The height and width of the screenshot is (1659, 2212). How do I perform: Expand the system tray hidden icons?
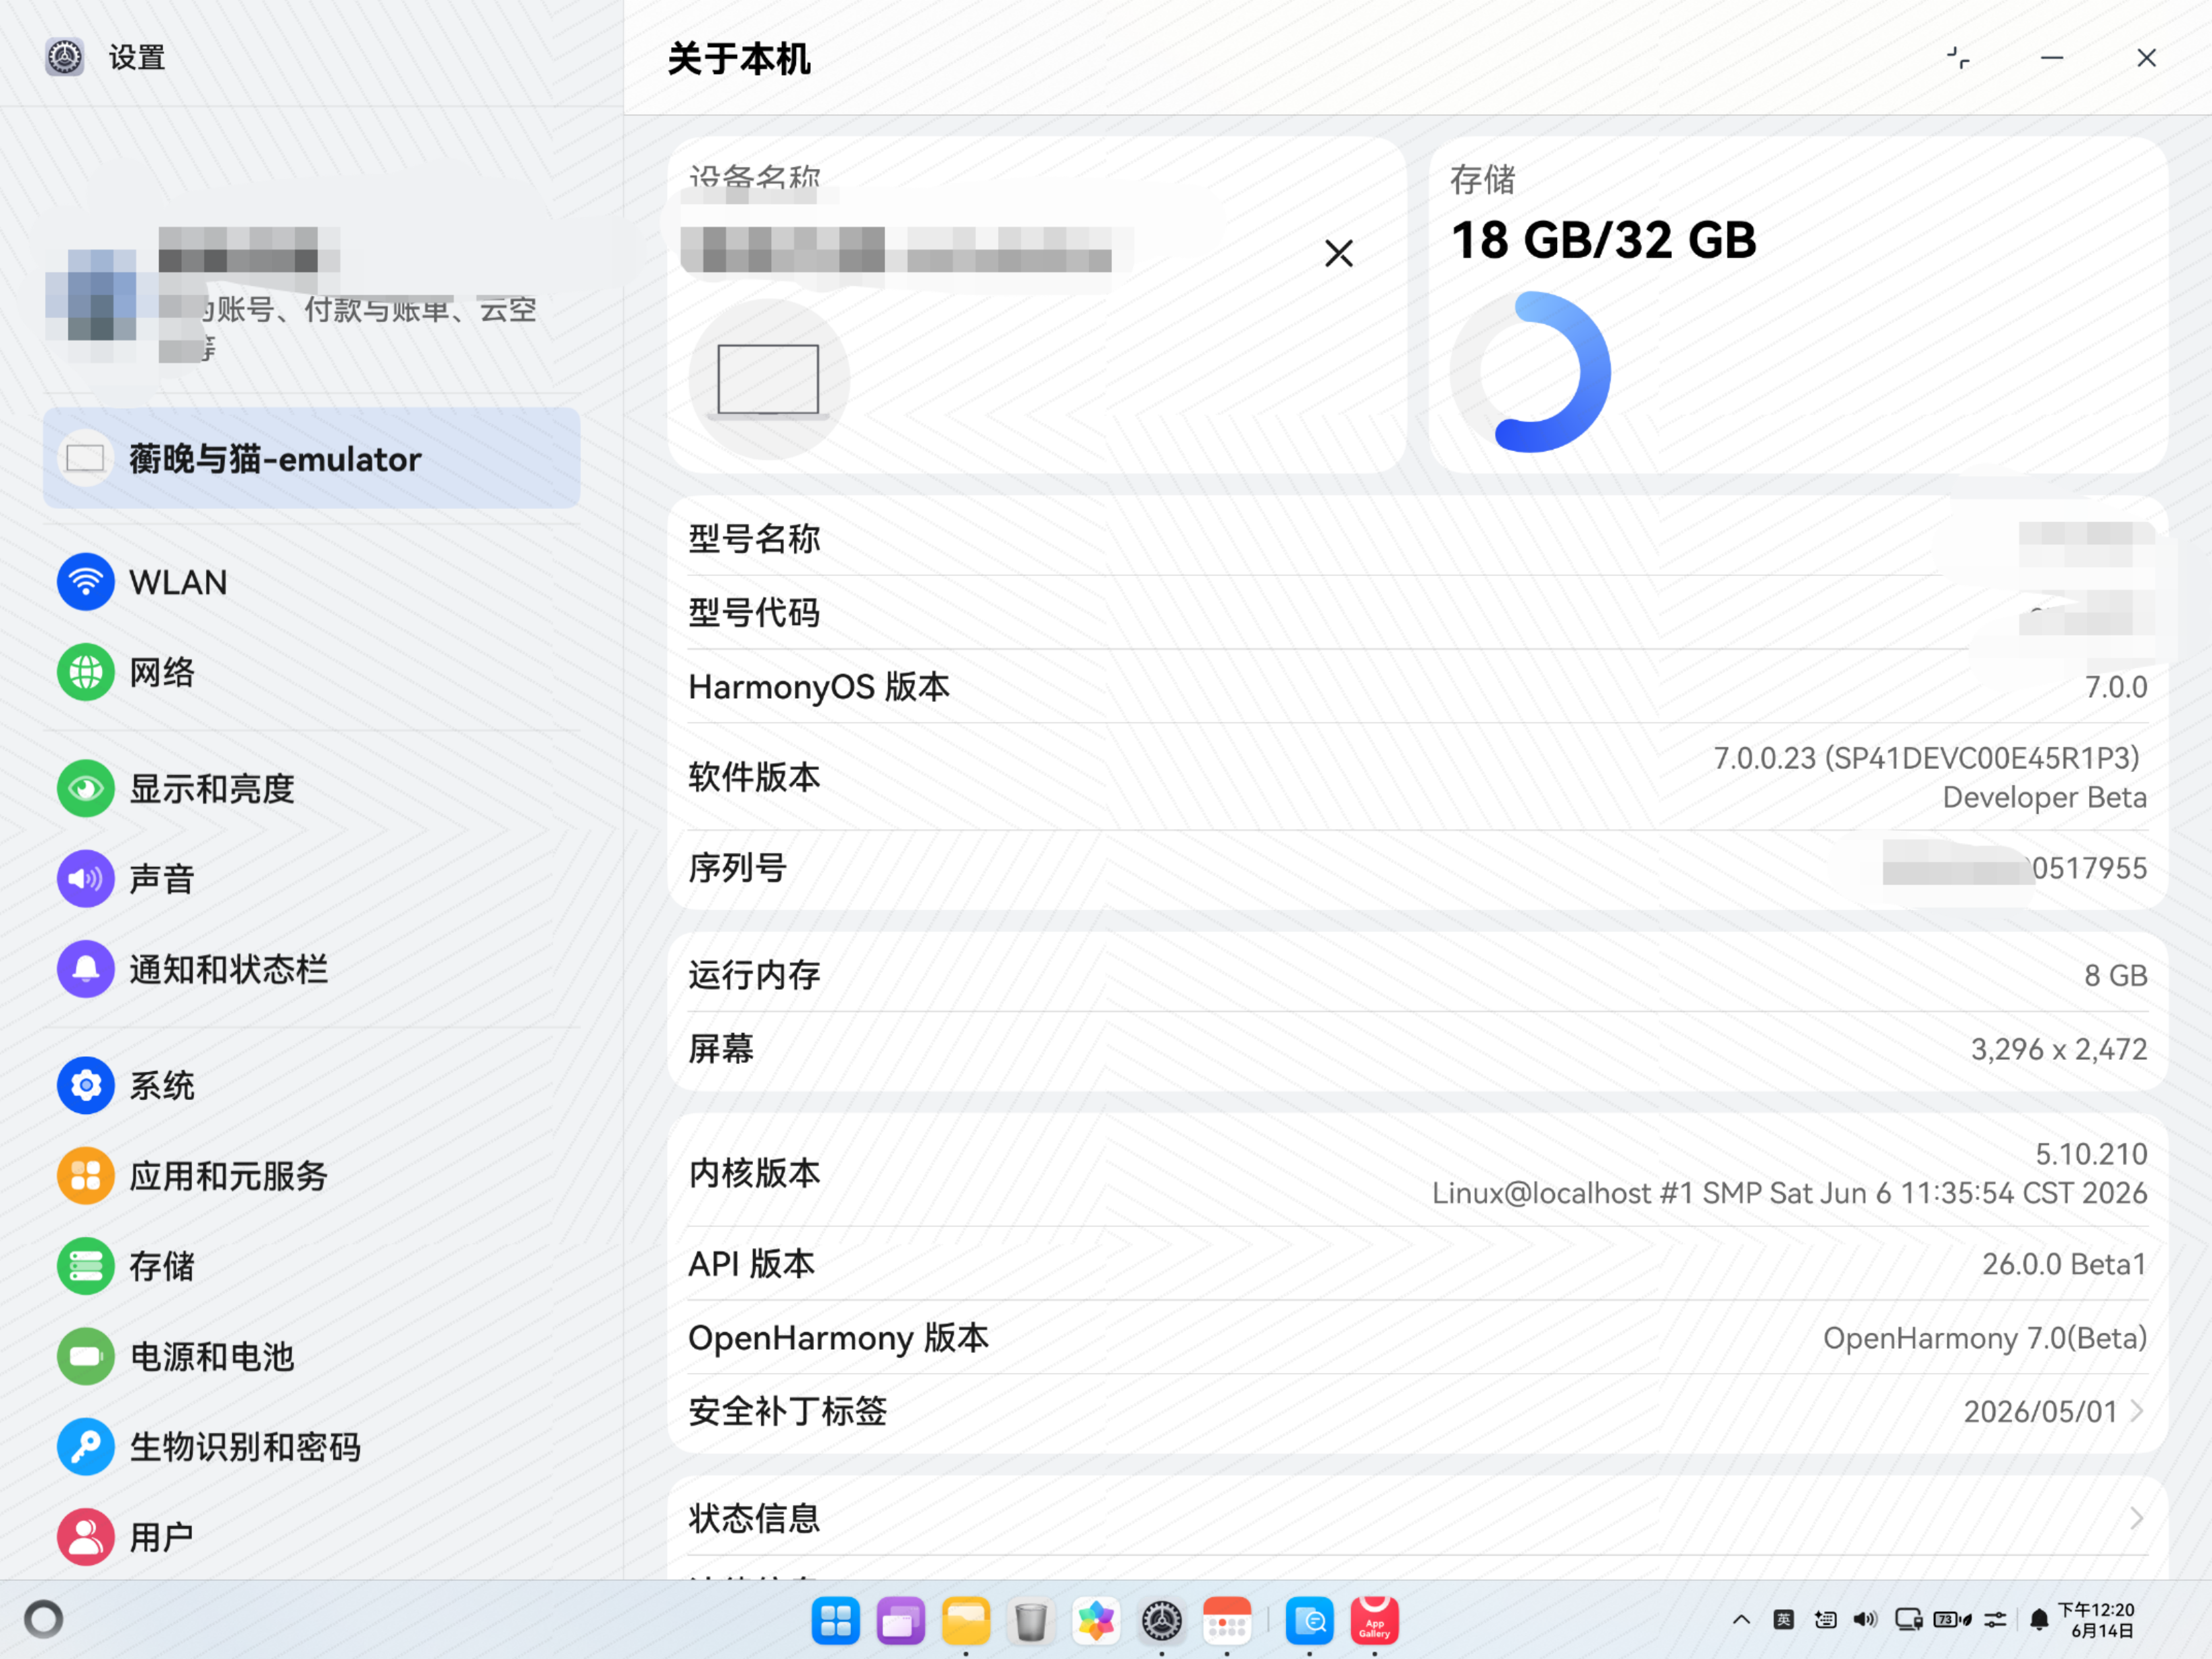click(1741, 1619)
